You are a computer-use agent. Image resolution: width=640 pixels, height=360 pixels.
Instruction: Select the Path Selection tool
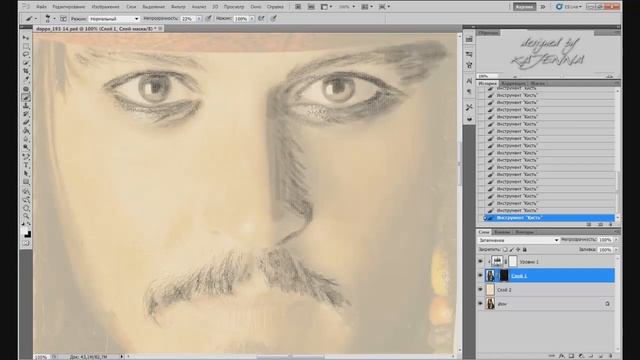[x=26, y=173]
